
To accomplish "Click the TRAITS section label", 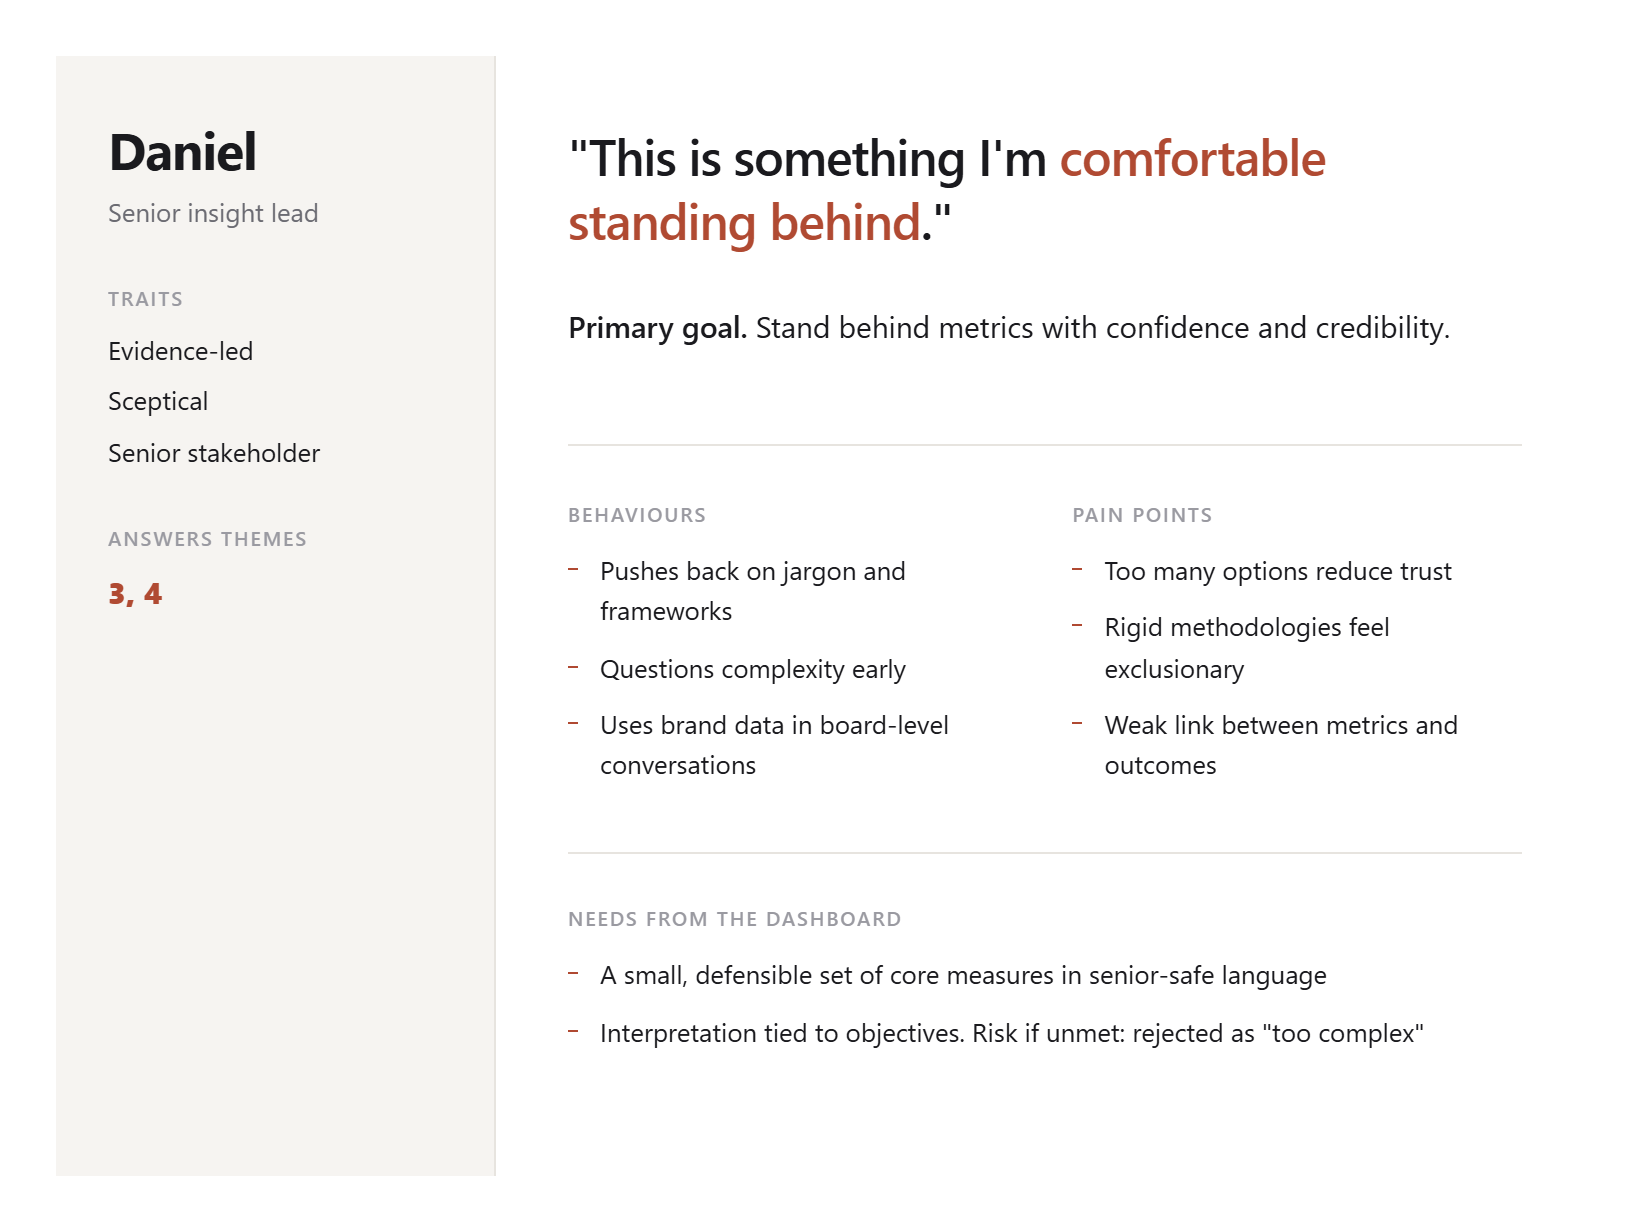I will point(146,299).
